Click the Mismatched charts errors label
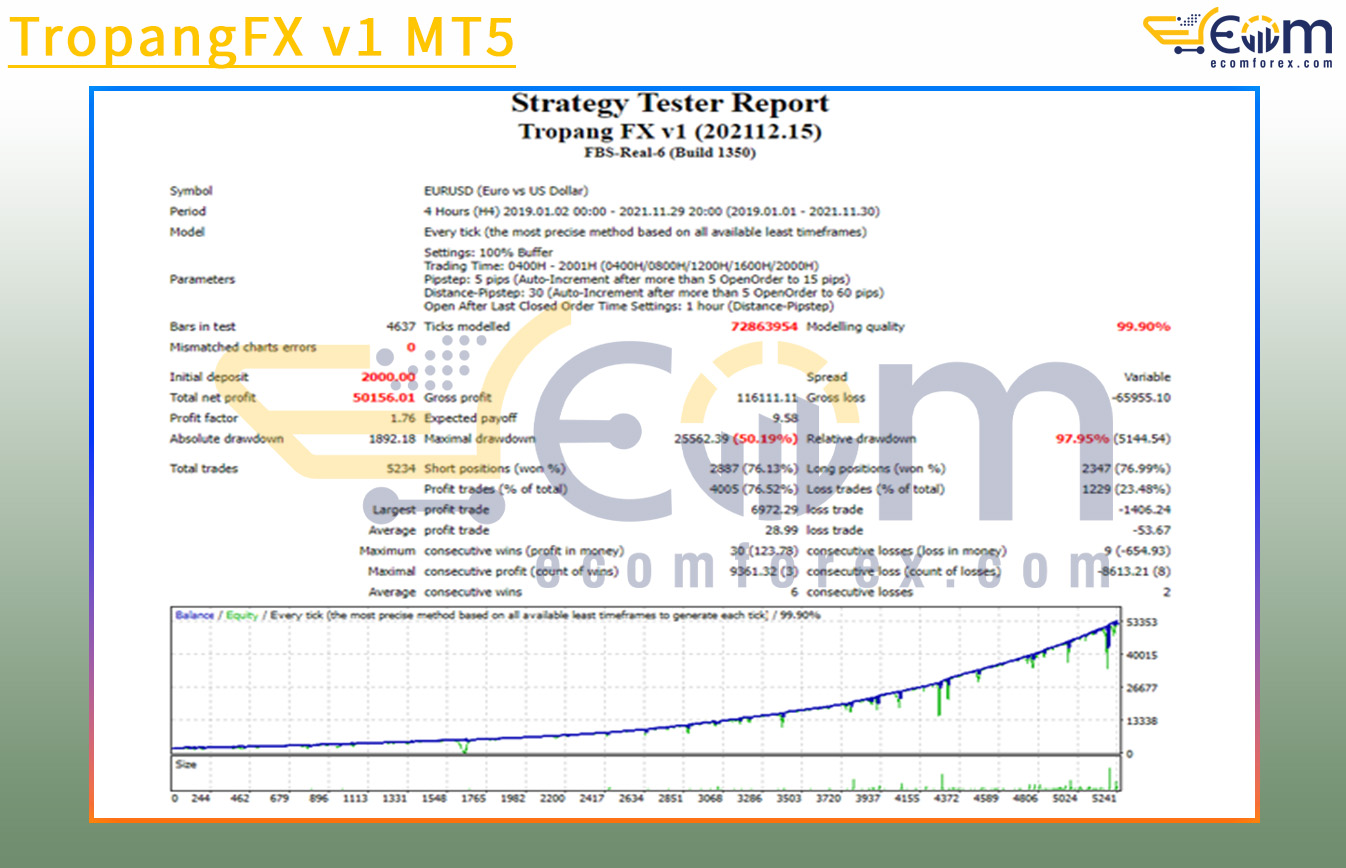The height and width of the screenshot is (868, 1346). click(243, 348)
